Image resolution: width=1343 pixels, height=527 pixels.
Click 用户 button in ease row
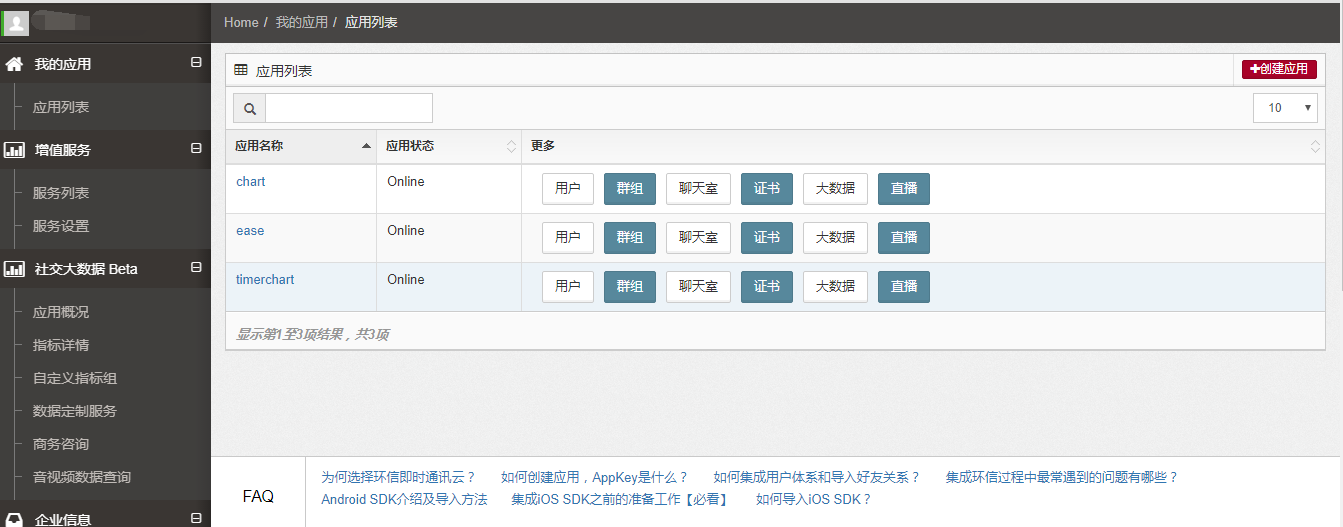coord(568,238)
